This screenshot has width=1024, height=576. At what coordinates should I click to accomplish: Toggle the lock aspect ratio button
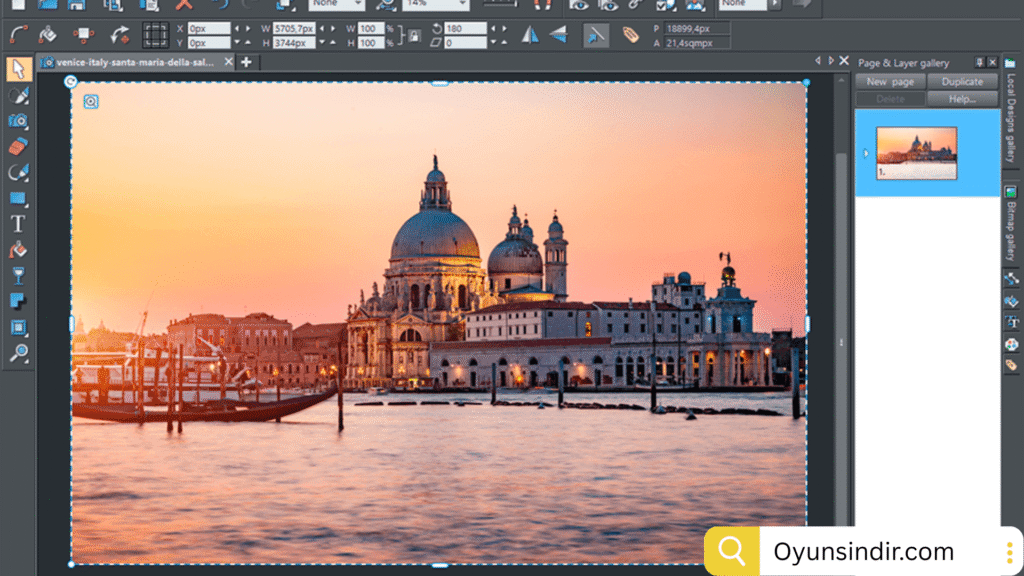[413, 36]
